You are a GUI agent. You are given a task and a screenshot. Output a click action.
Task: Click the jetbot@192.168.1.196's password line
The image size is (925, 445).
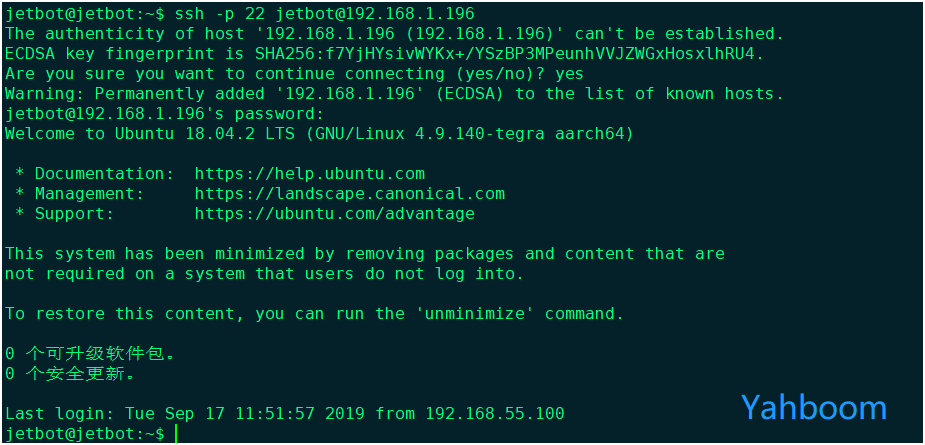[x=165, y=114]
